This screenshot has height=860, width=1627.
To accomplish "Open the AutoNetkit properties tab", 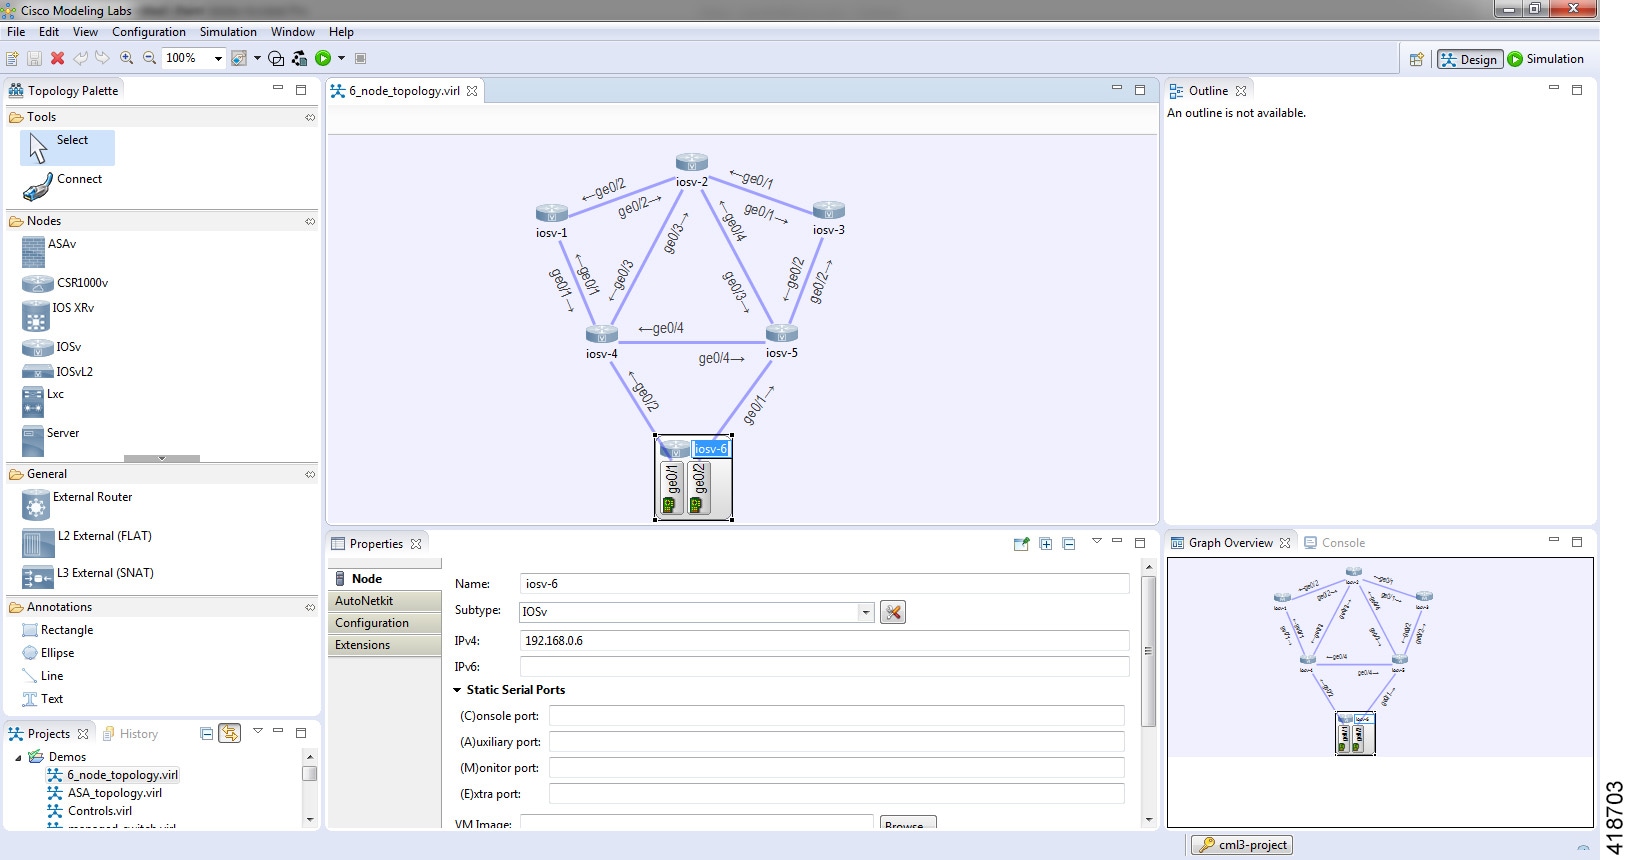I will pos(384,601).
